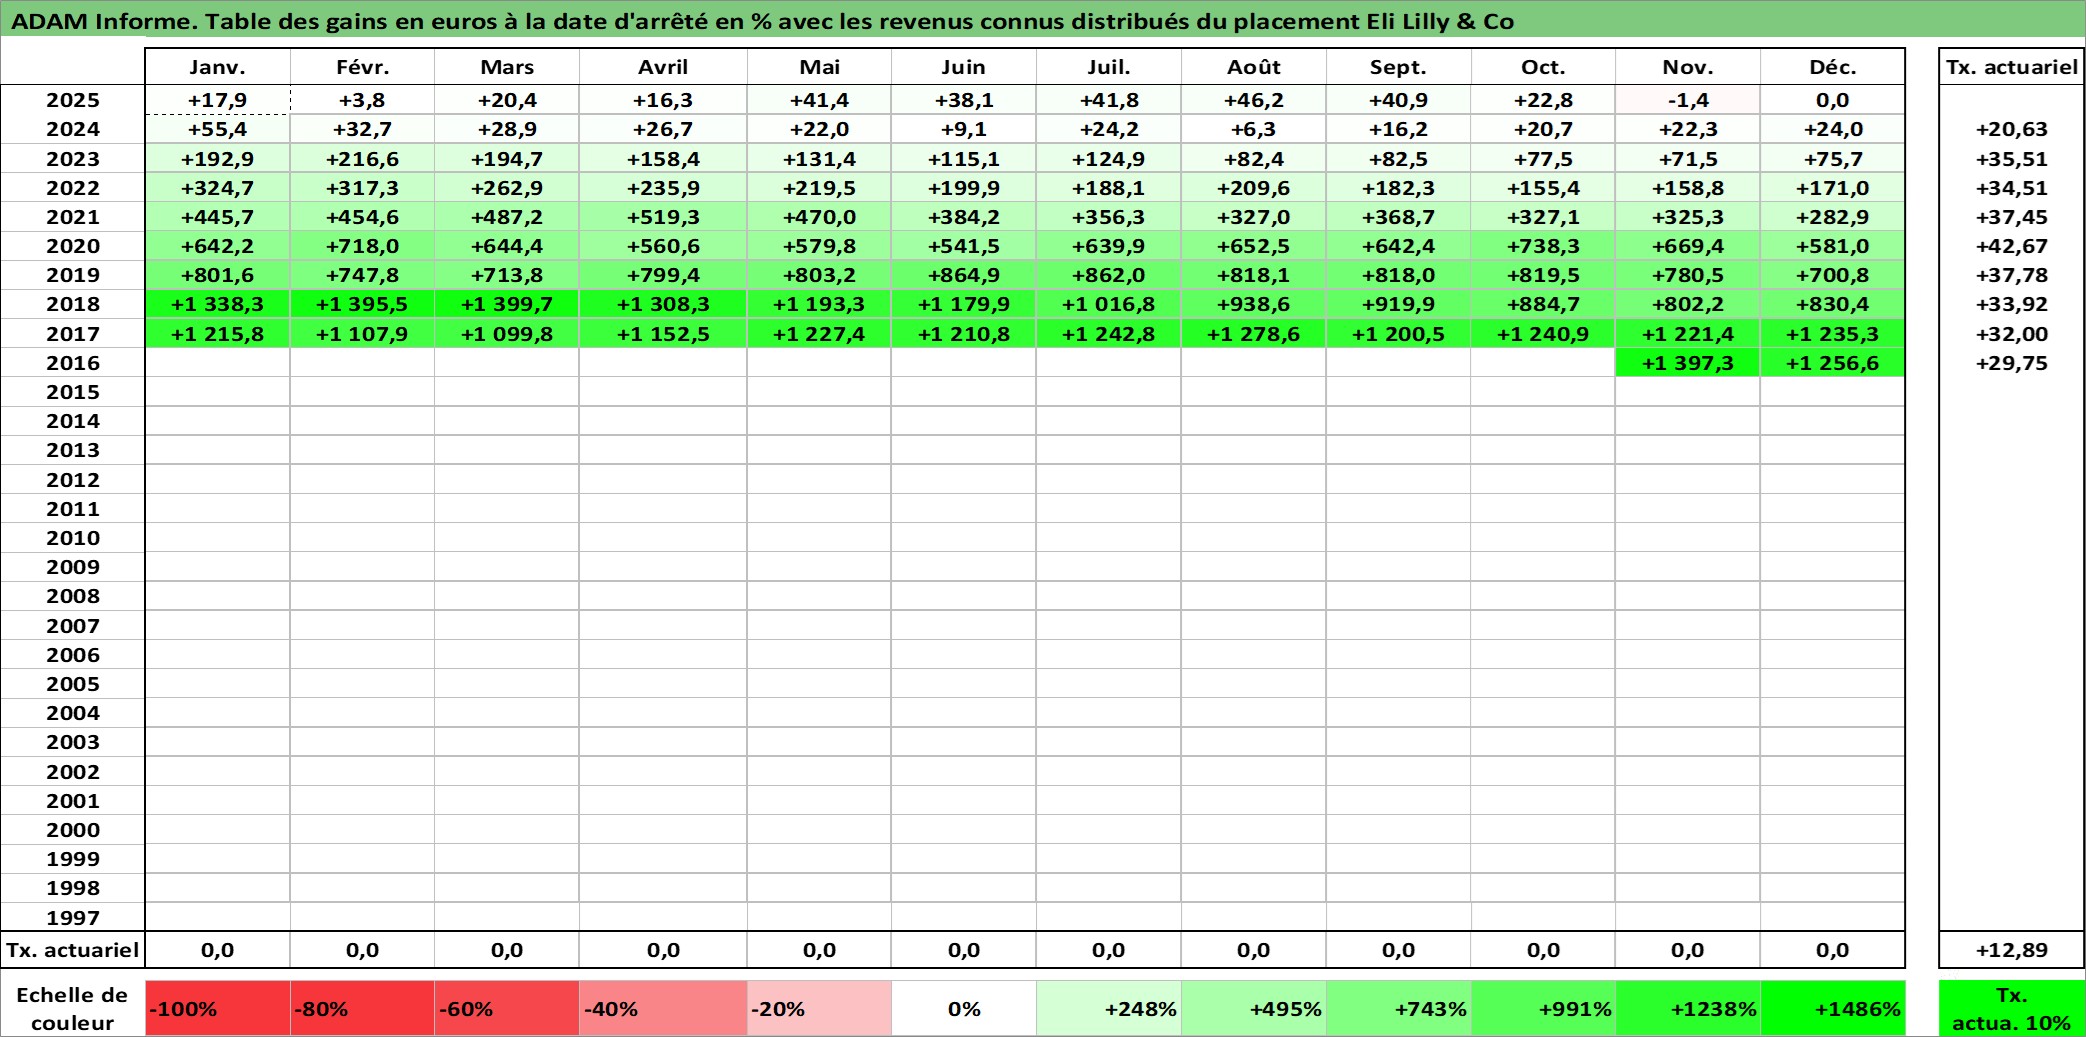This screenshot has width=2086, height=1037.
Task: Click the -1,4 cell for Nov. 2025
Action: [x=1688, y=100]
